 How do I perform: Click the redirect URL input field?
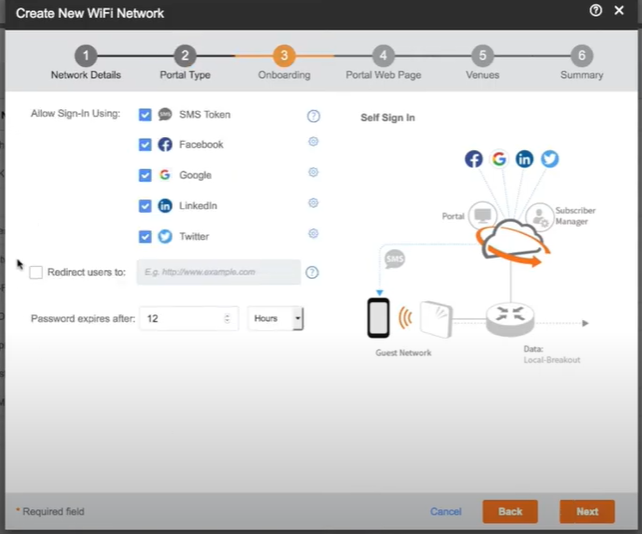pos(218,272)
